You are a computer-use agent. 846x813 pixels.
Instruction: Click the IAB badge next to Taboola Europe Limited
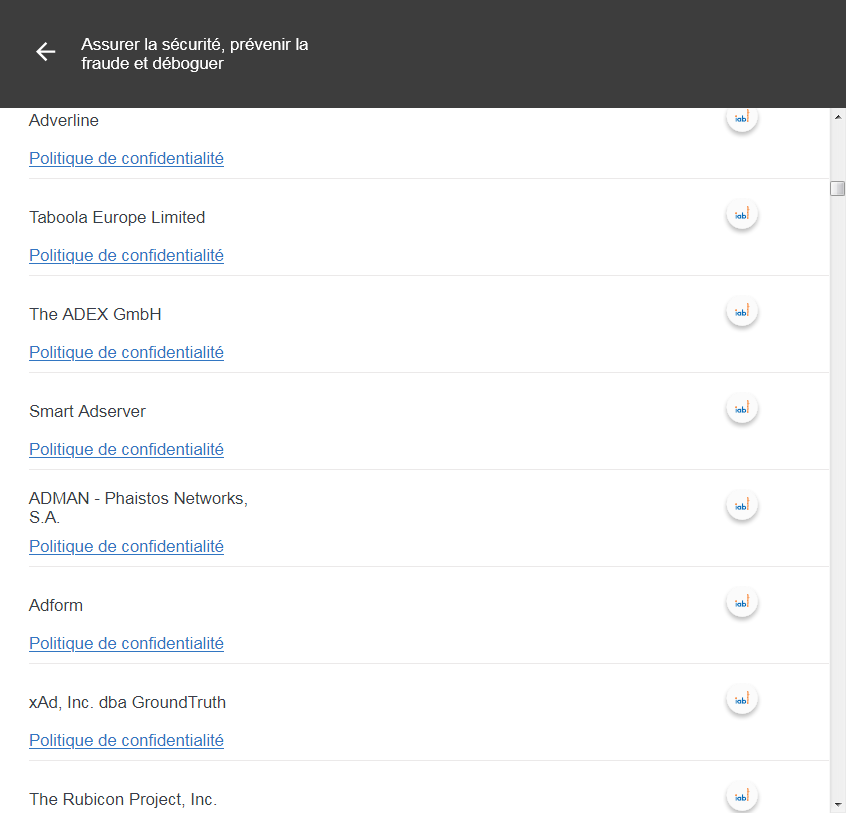741,215
